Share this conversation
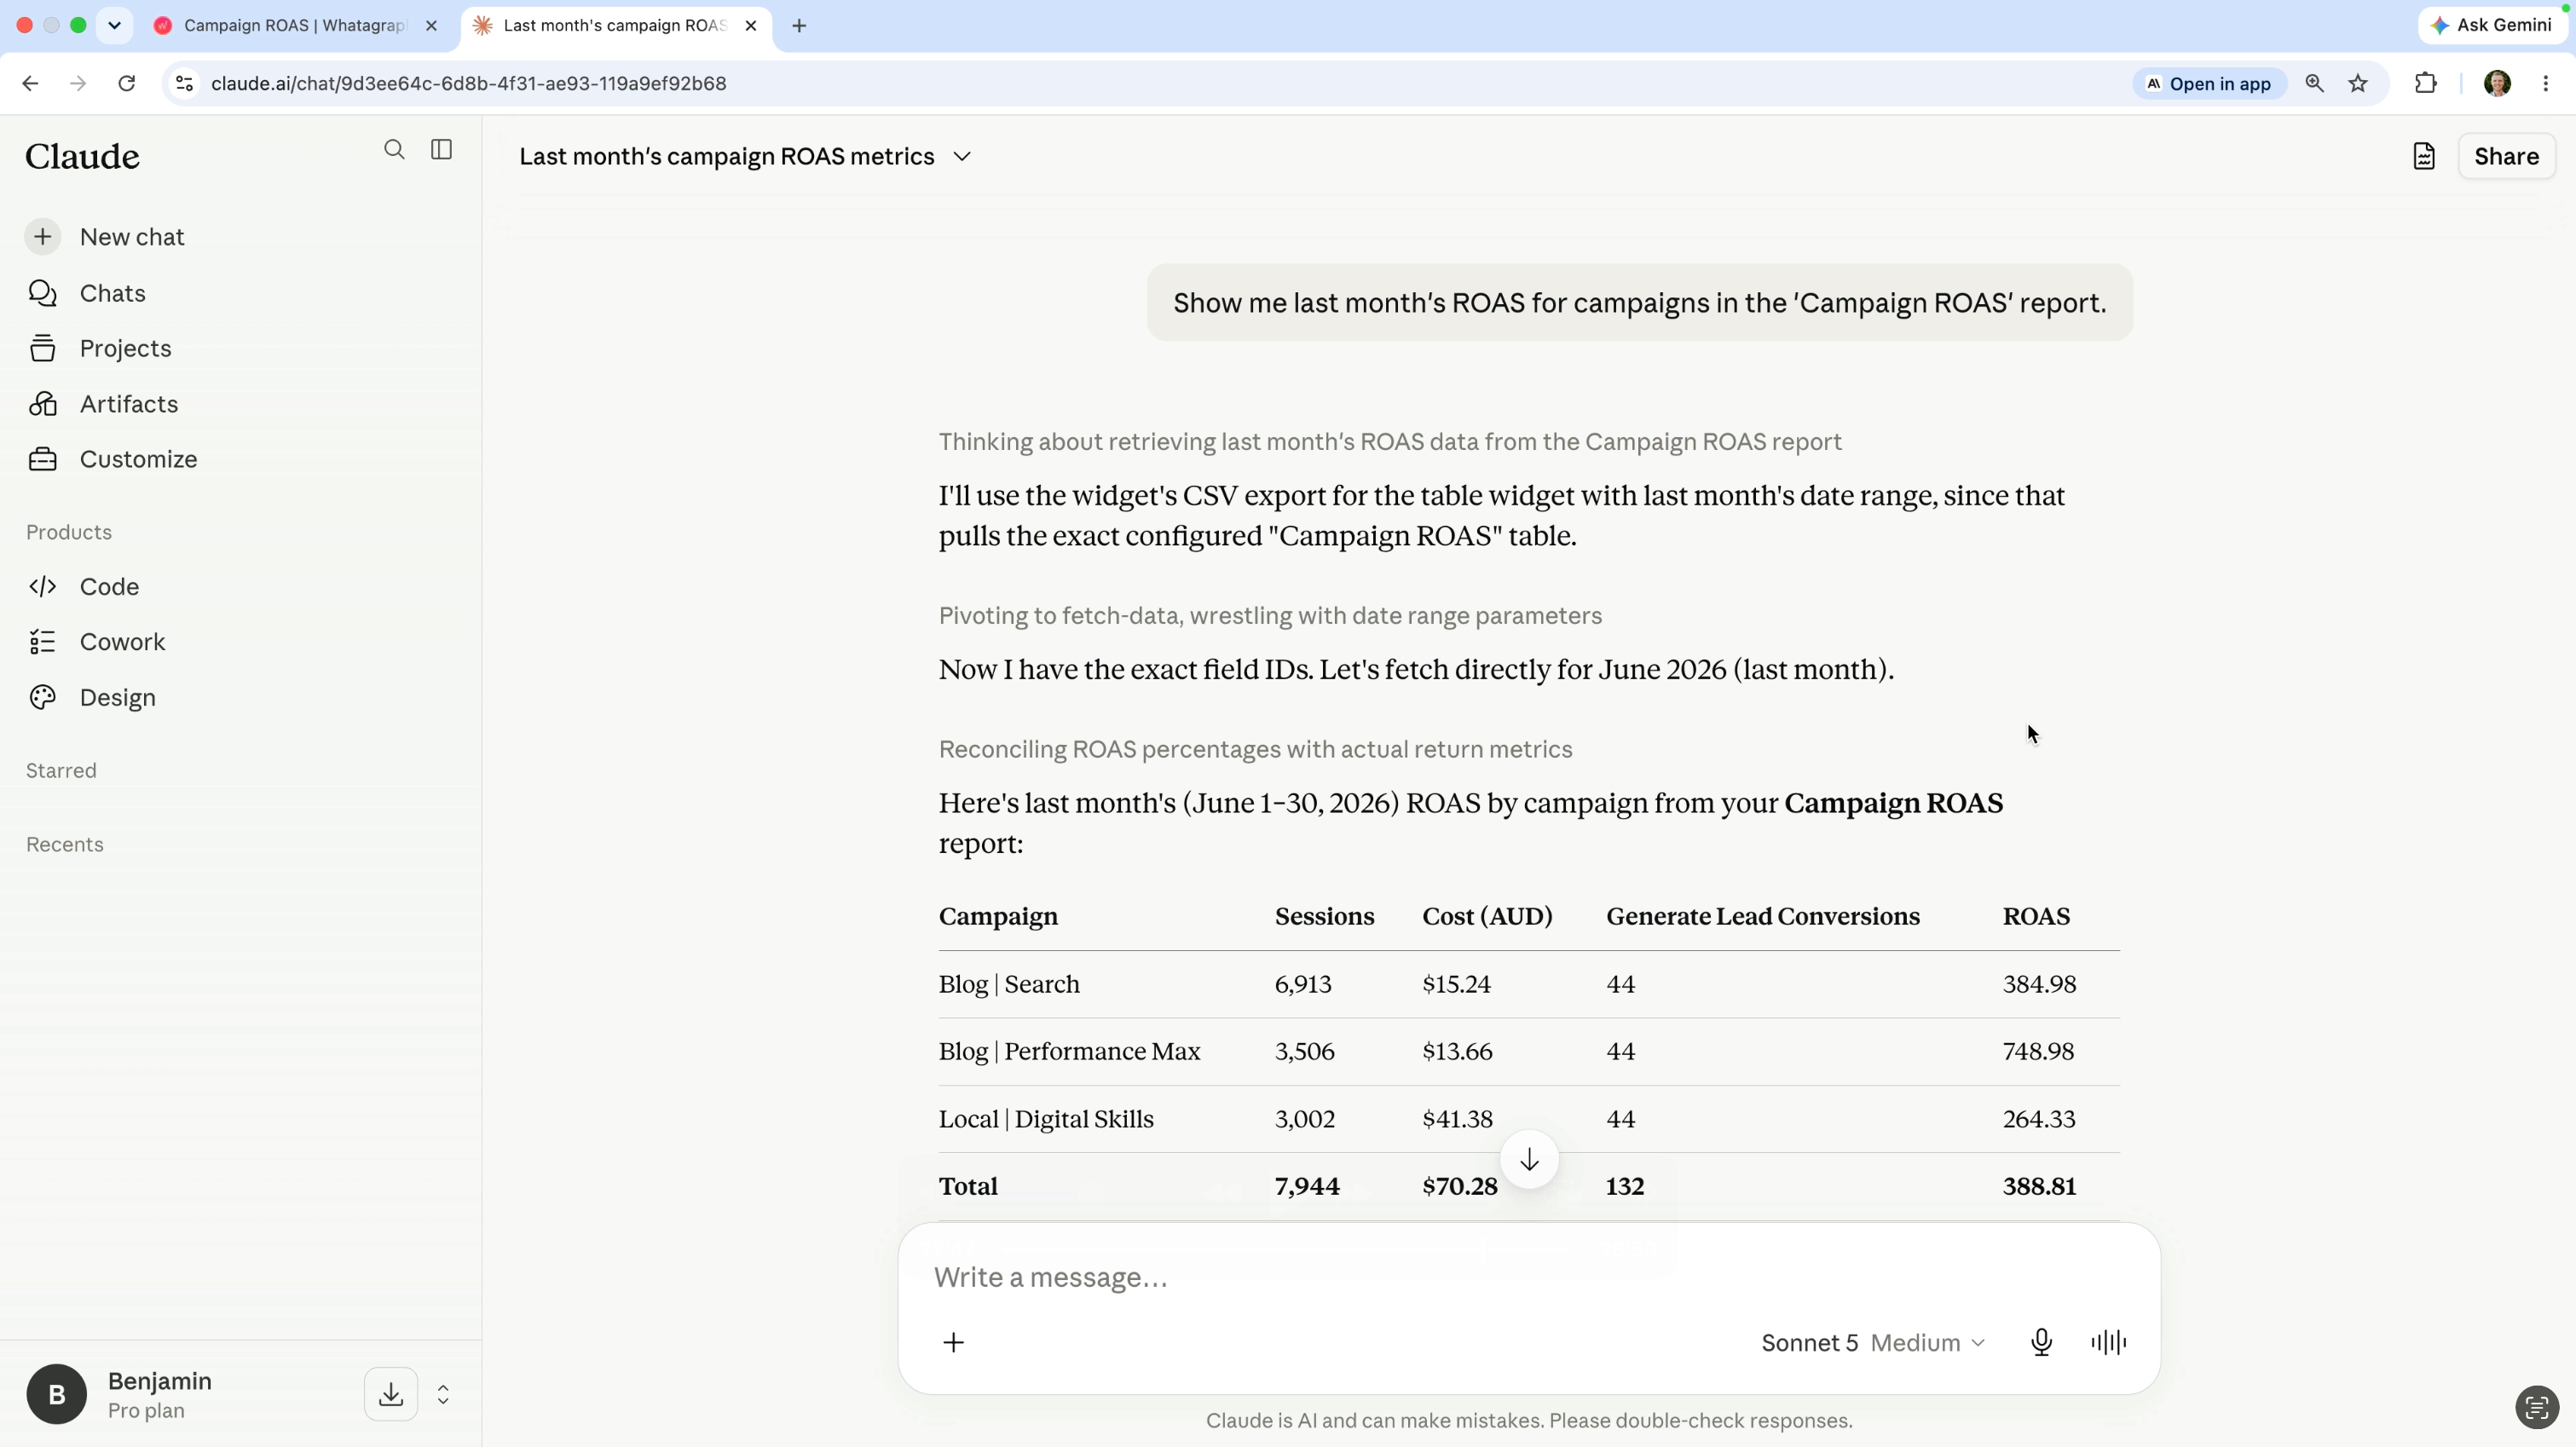The image size is (2576, 1447). click(2506, 157)
